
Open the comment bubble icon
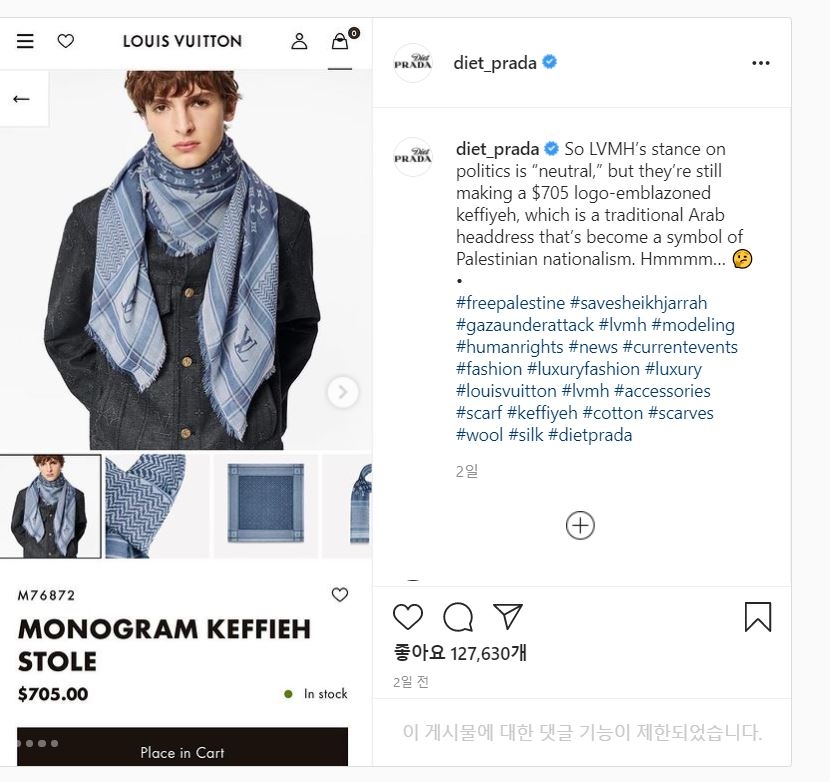click(x=458, y=617)
